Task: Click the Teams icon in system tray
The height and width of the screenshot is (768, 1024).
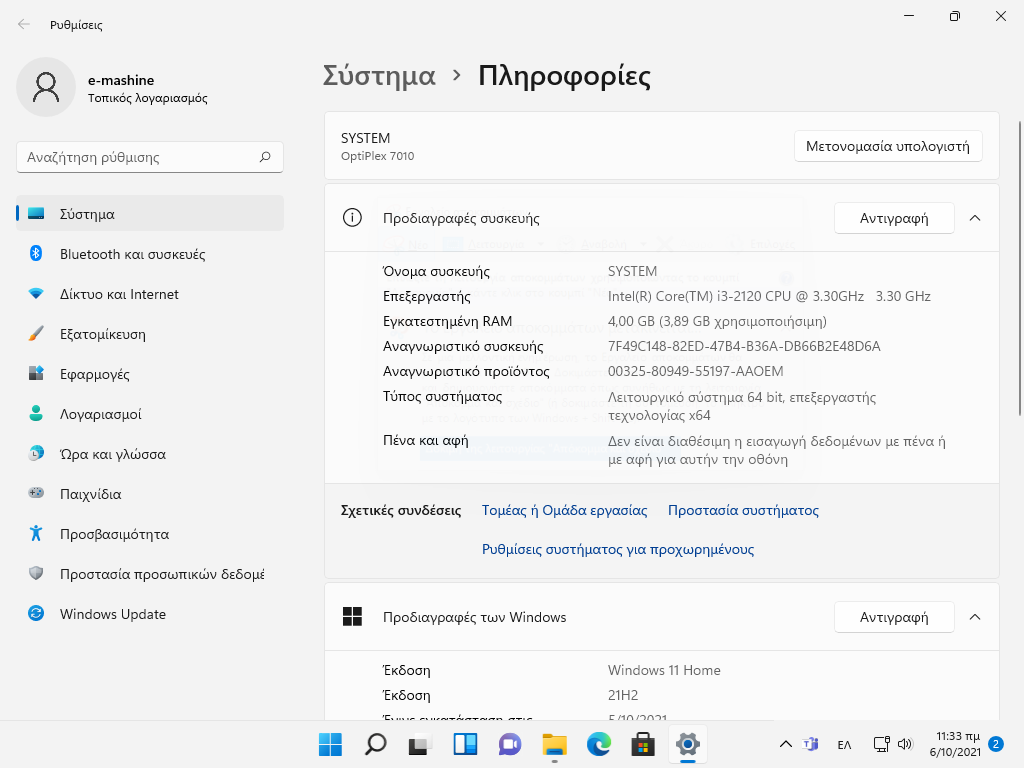Action: click(x=811, y=744)
